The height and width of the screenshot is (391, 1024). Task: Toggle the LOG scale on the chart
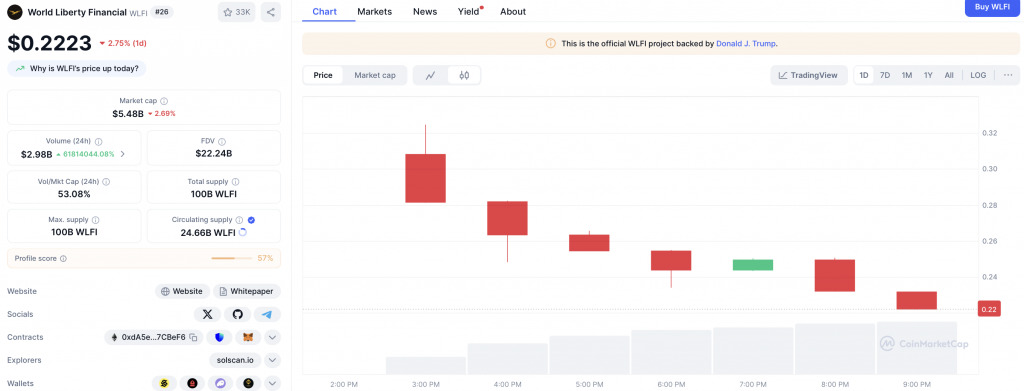click(978, 75)
